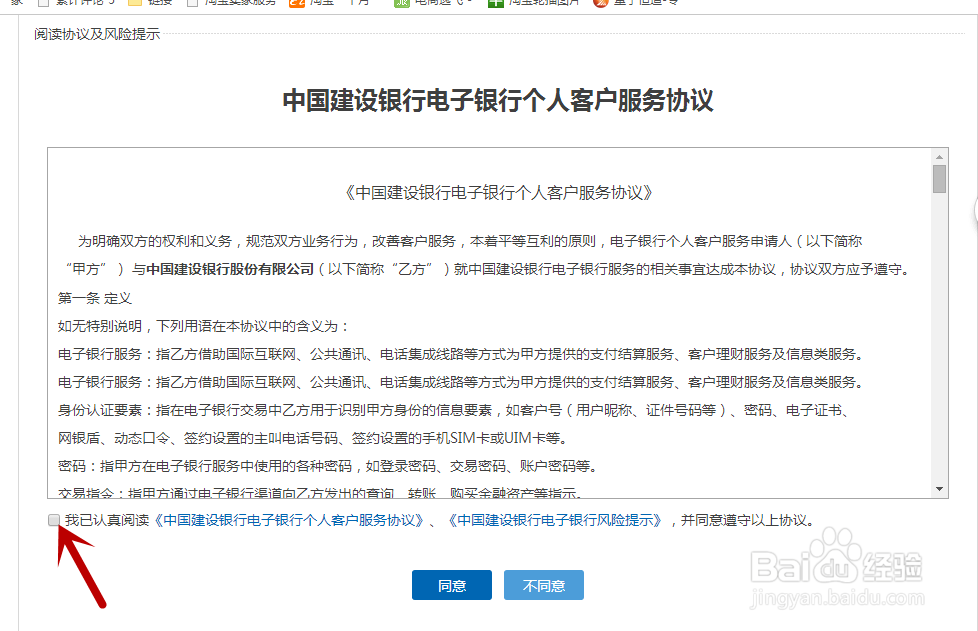Click the bold 中国建设银行股份有限公司 text
Image resolution: width=978 pixels, height=631 pixels.
[230, 269]
